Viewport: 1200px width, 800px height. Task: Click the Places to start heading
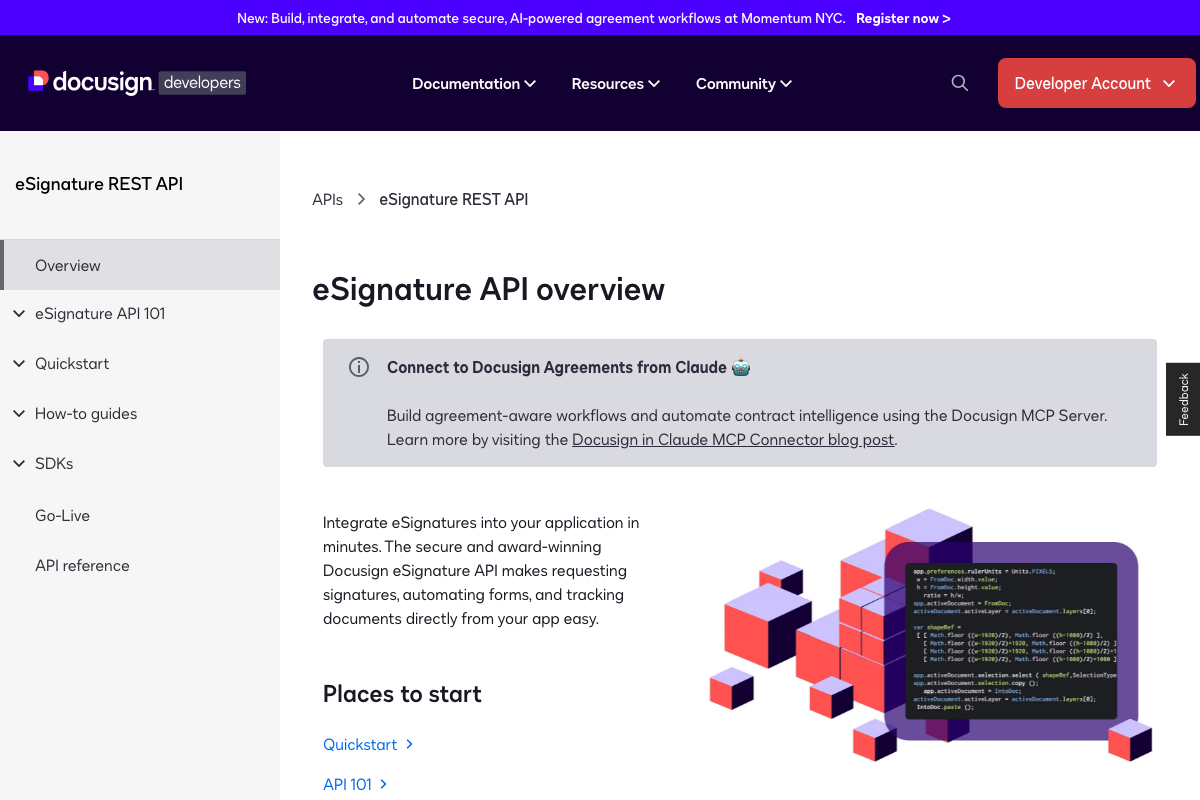pos(402,694)
